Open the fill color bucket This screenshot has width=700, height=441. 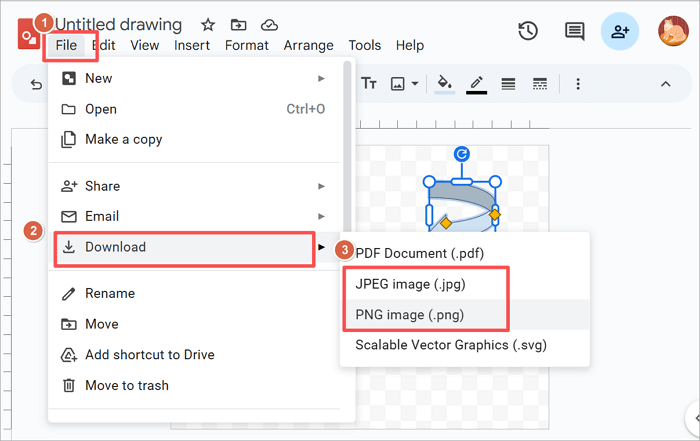[444, 83]
